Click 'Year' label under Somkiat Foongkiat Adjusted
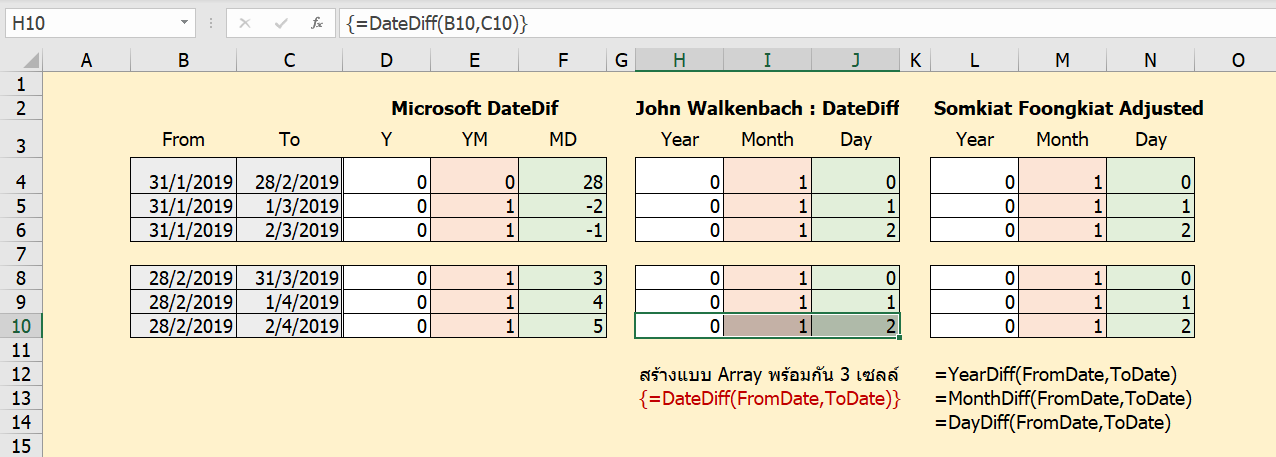 click(x=975, y=139)
